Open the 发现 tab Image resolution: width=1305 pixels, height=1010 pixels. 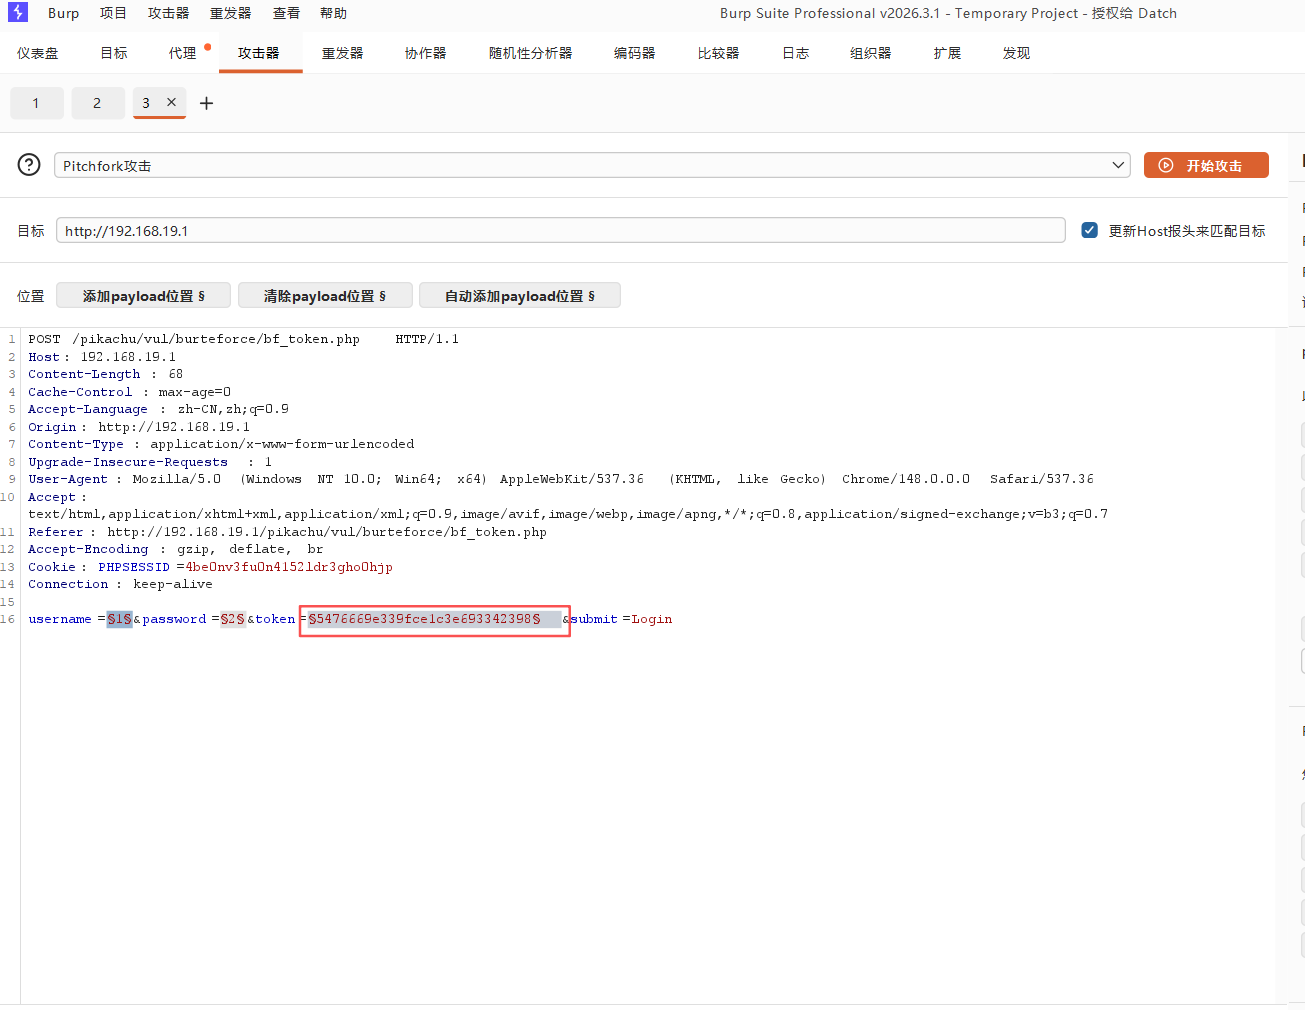tap(1016, 53)
